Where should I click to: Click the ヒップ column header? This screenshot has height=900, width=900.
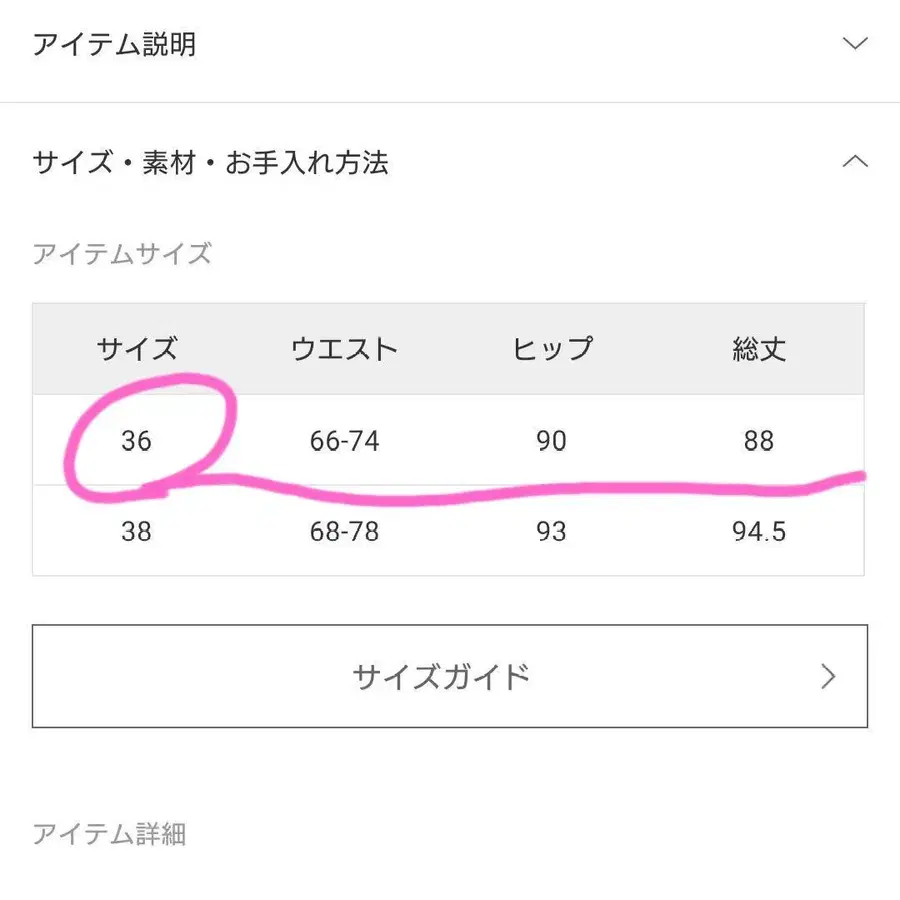tap(552, 348)
